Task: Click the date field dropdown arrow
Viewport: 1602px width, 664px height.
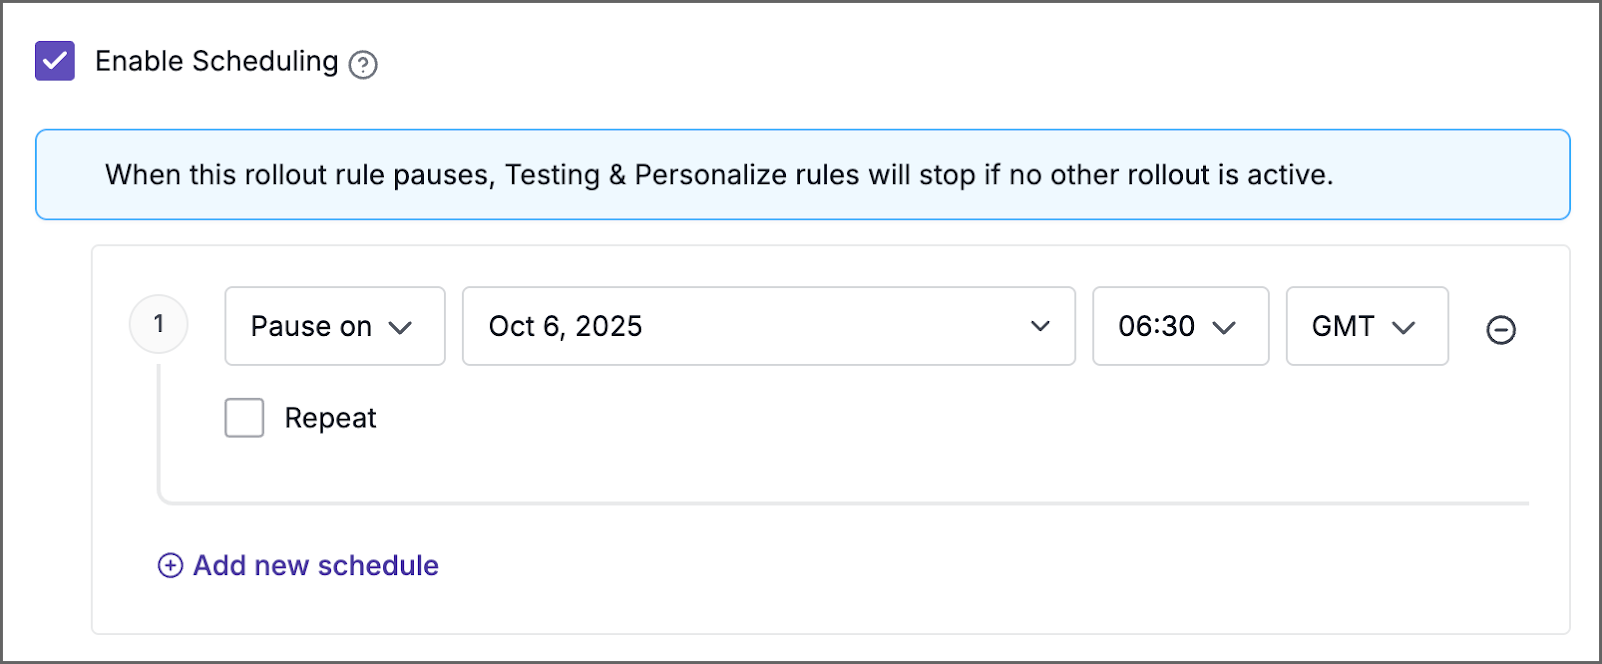Action: [x=1040, y=326]
